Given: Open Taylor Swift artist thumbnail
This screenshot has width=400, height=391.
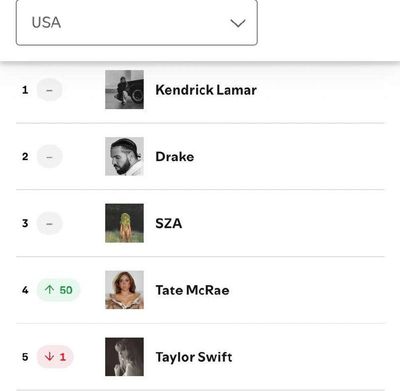Looking at the screenshot, I should point(124,357).
